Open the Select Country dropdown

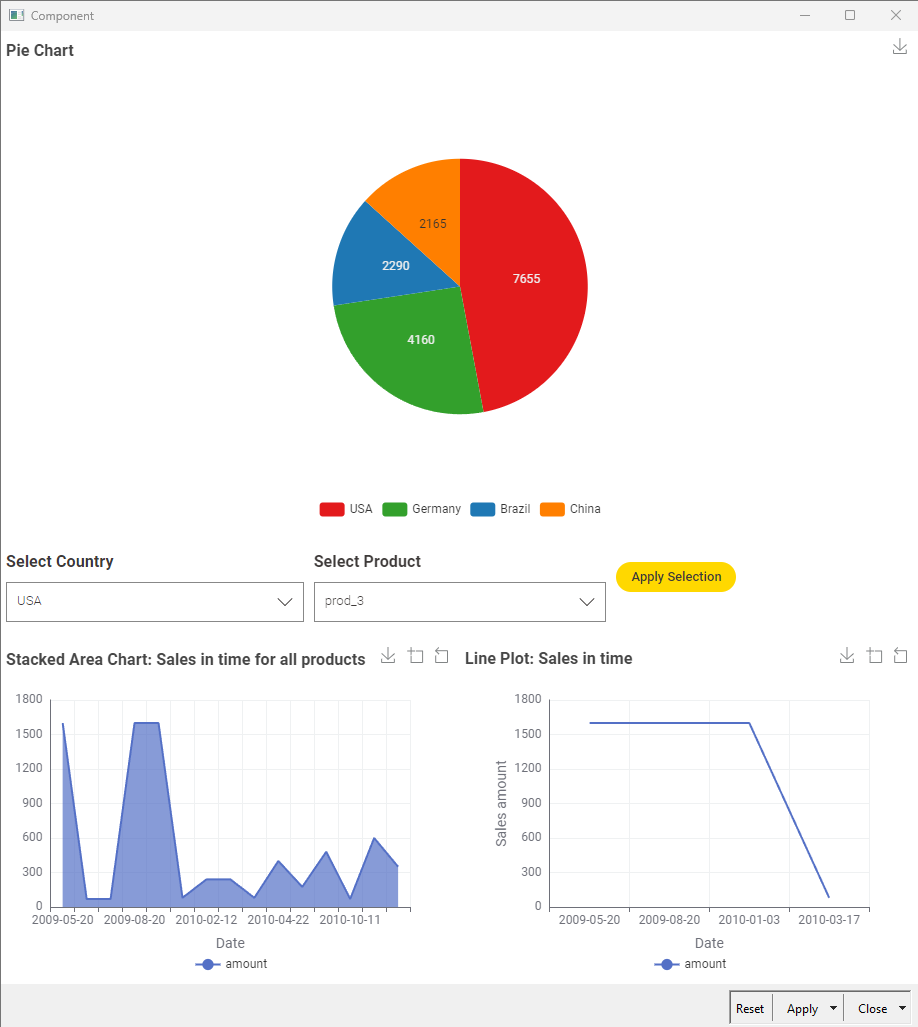[155, 602]
